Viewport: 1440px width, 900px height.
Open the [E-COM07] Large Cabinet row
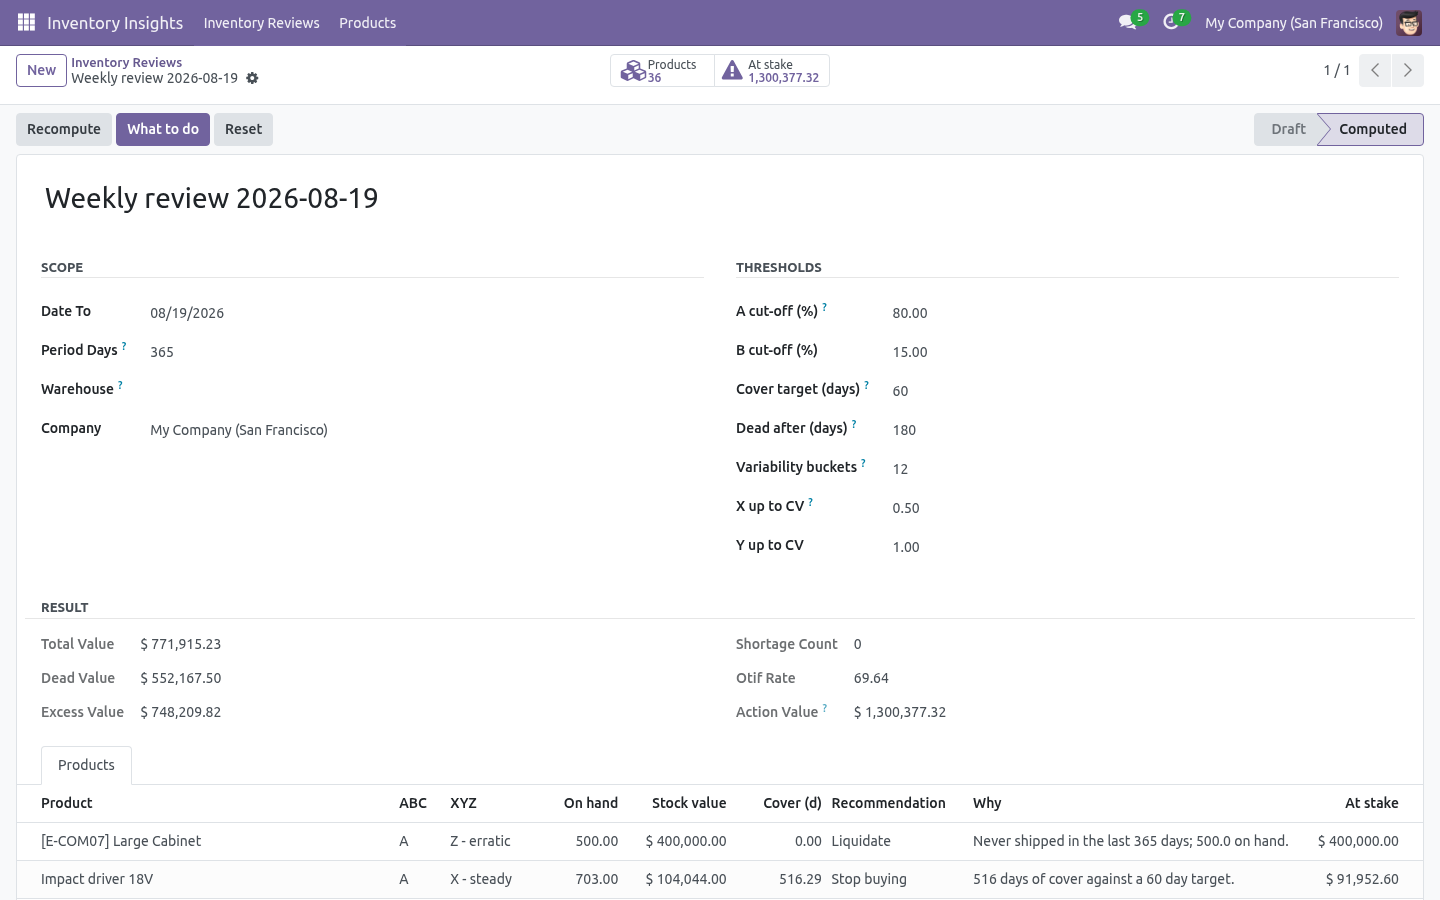click(720, 841)
